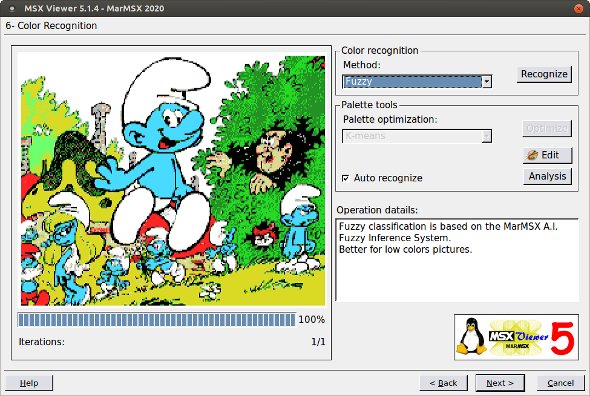
Task: Click the window menu dot in title bar
Action: [12, 8]
